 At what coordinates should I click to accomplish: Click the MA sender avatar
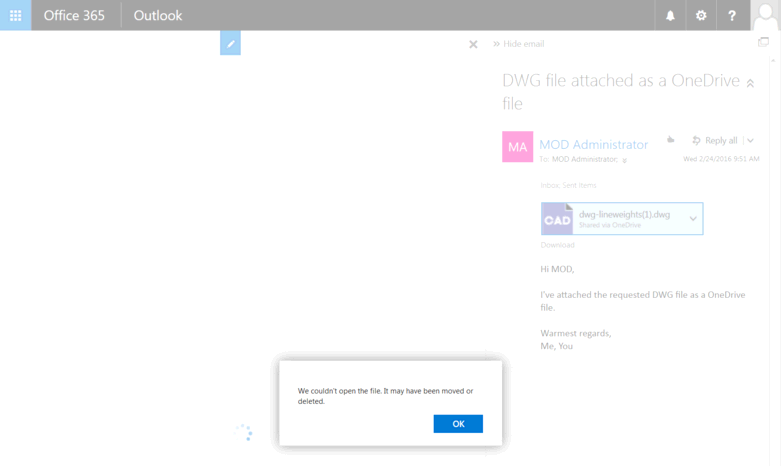517,147
